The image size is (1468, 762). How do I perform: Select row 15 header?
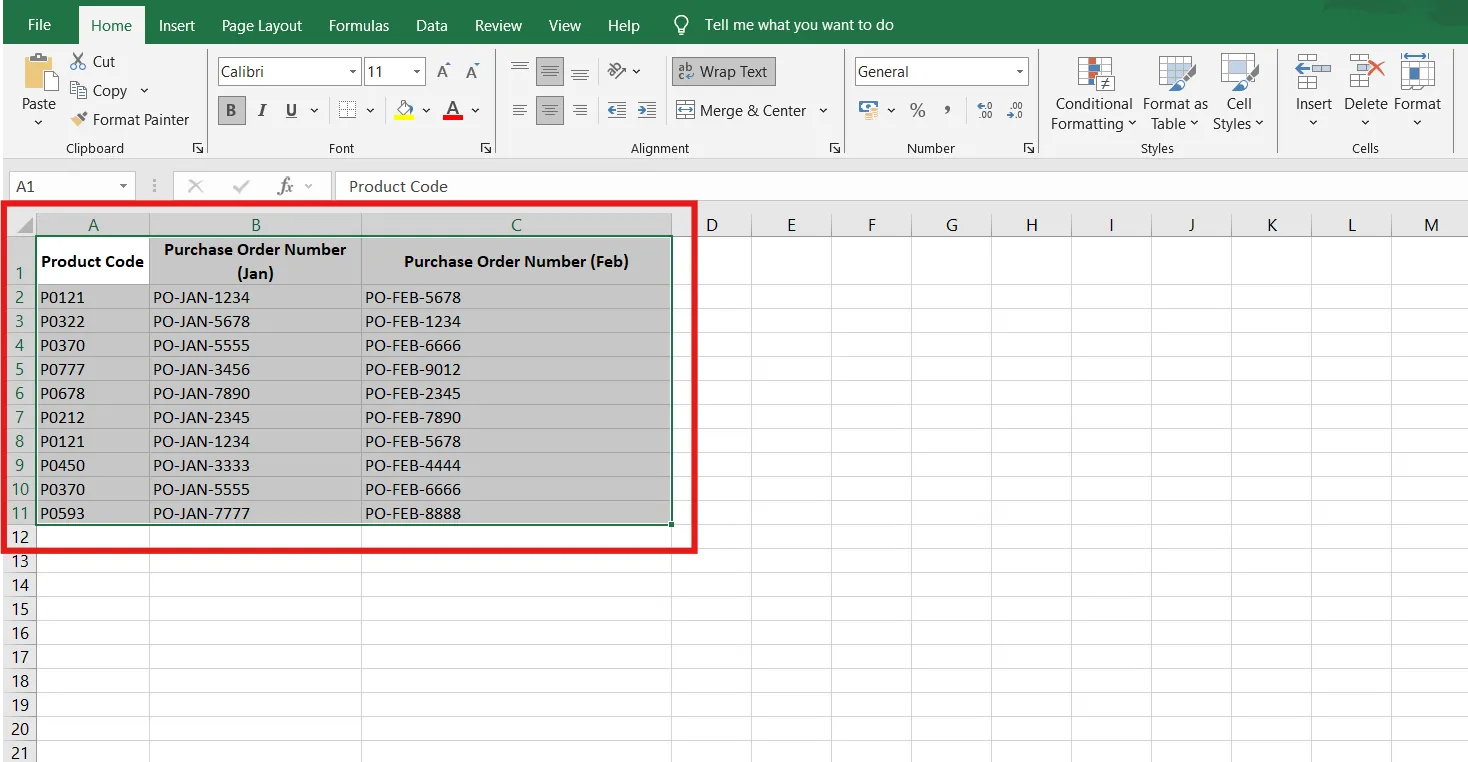point(20,609)
